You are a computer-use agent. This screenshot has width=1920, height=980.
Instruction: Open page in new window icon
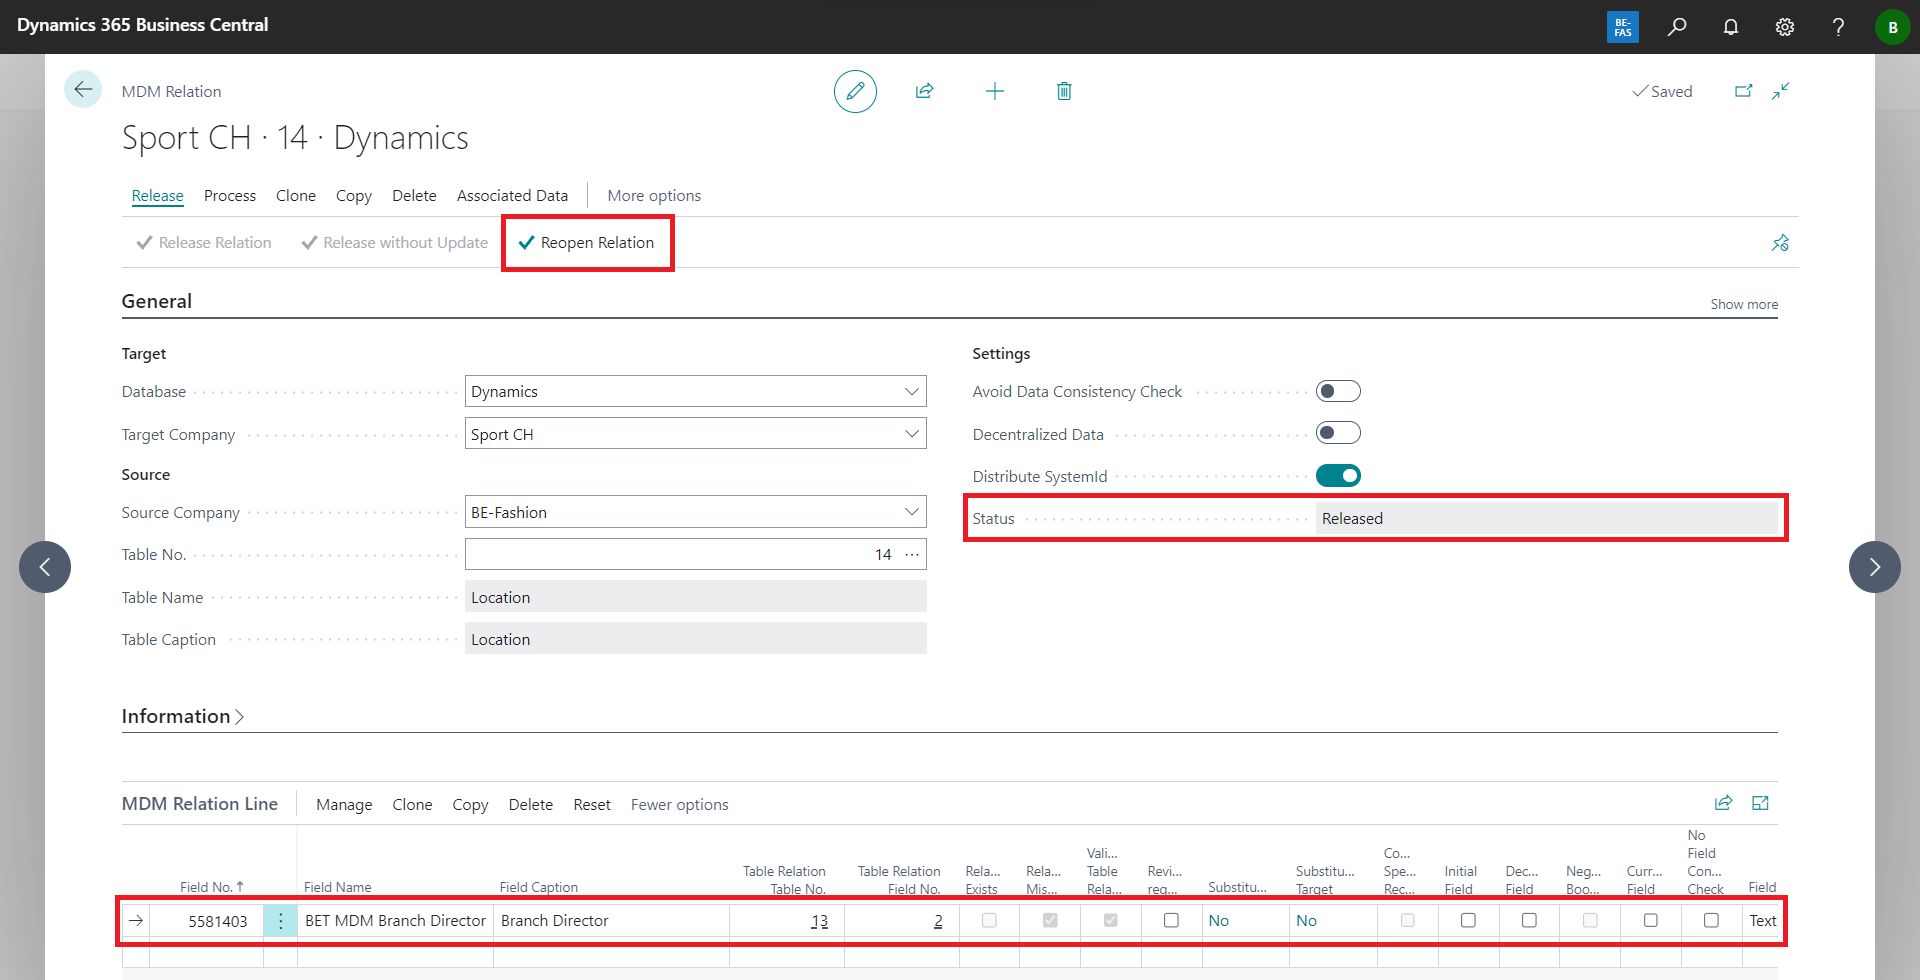(1743, 91)
